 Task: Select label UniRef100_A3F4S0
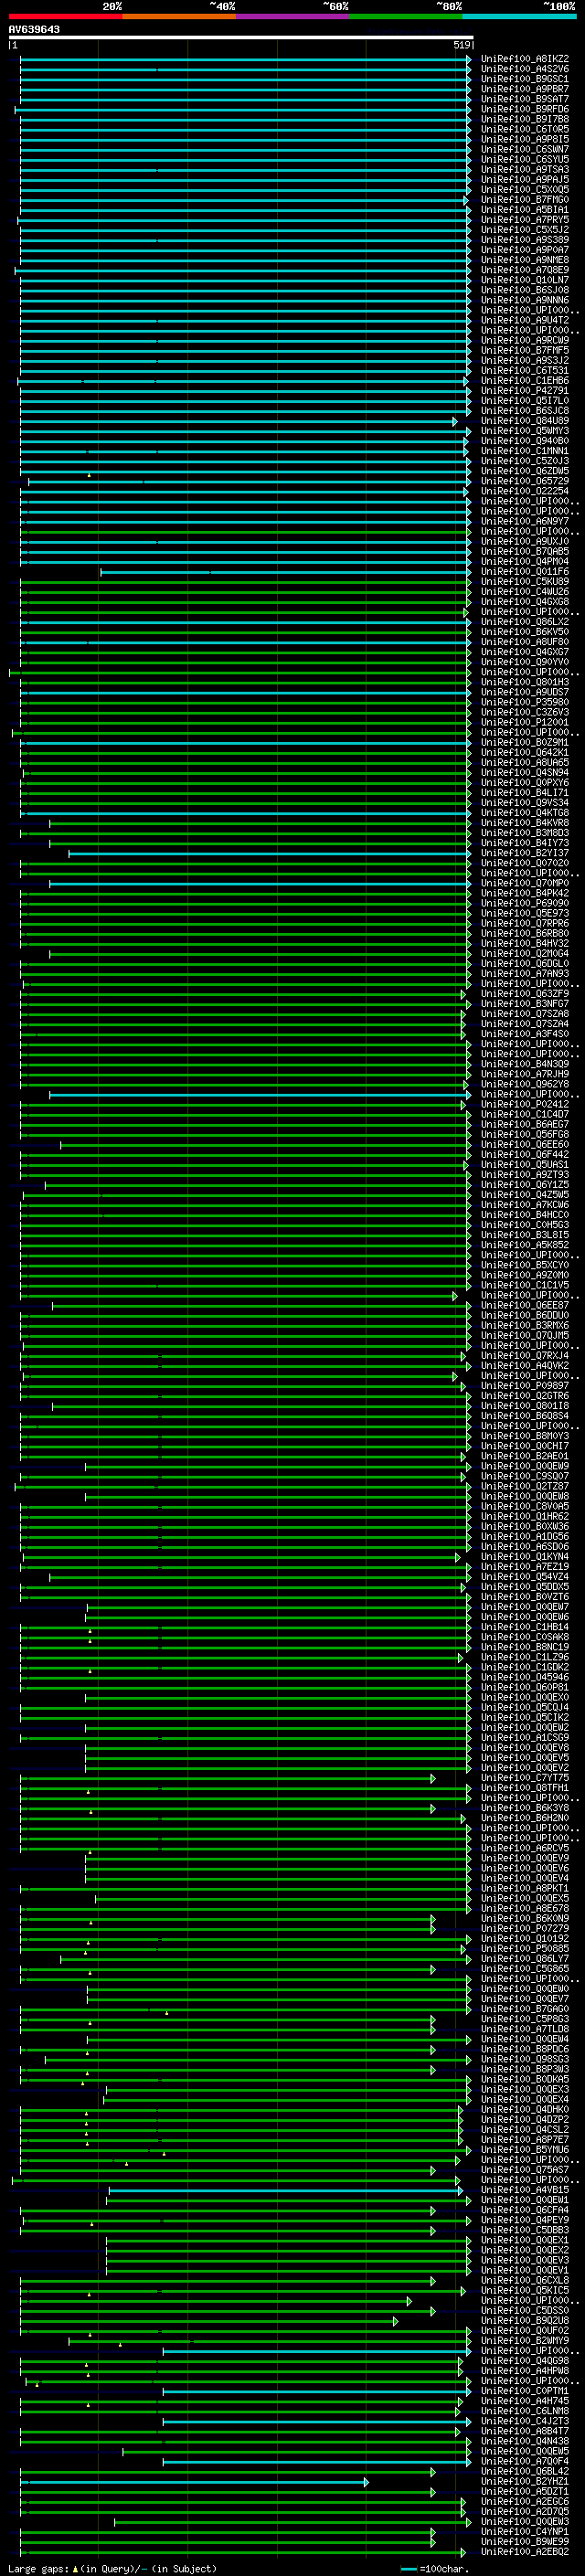tap(525, 1034)
